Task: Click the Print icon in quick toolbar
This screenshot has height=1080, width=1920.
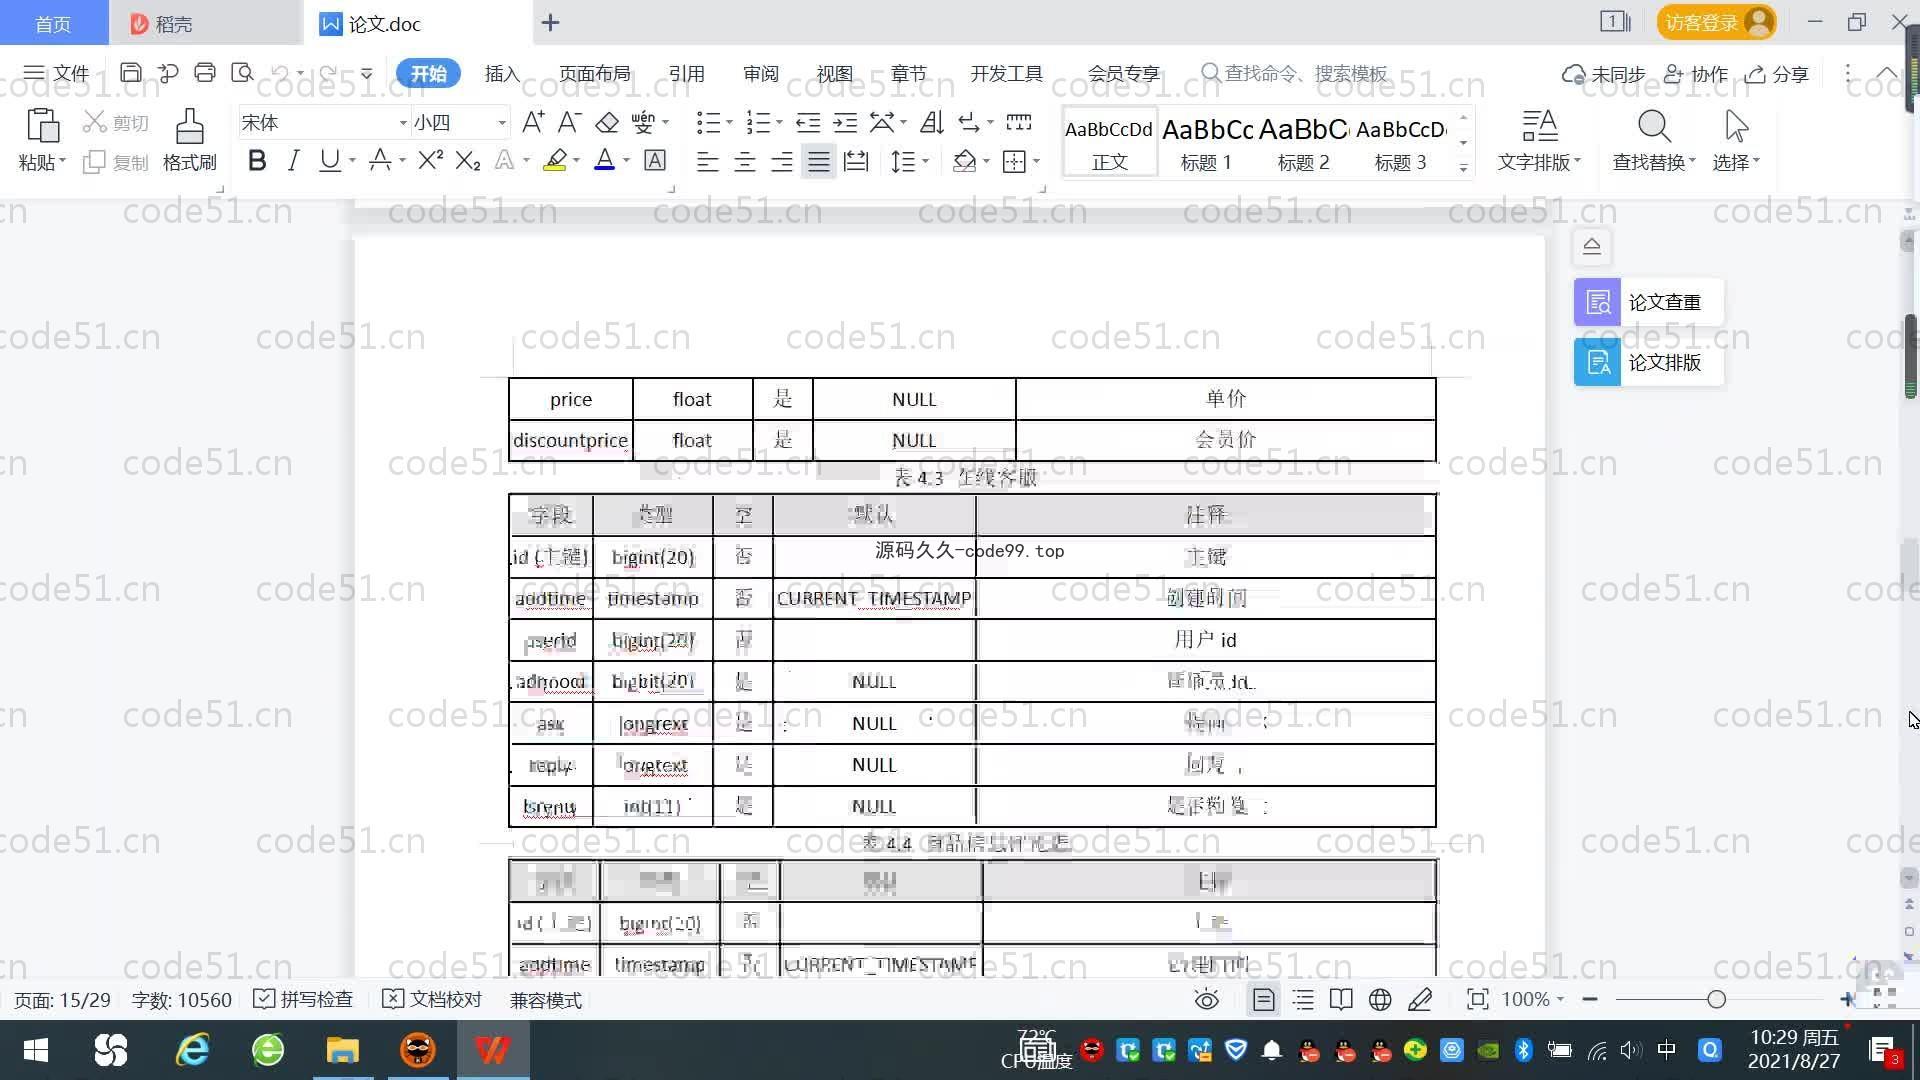Action: click(x=205, y=73)
